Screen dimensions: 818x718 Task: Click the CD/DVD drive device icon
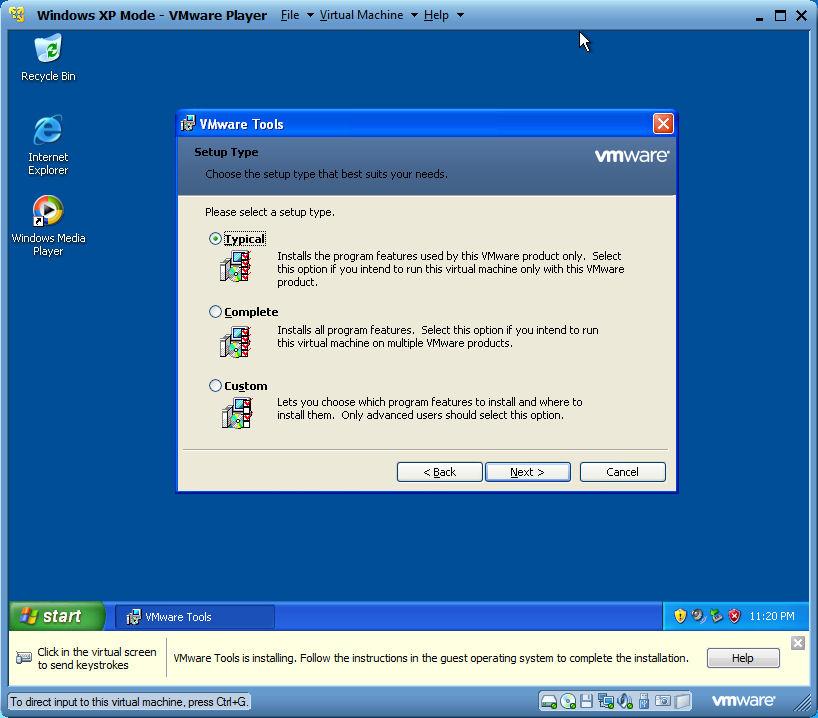point(568,701)
